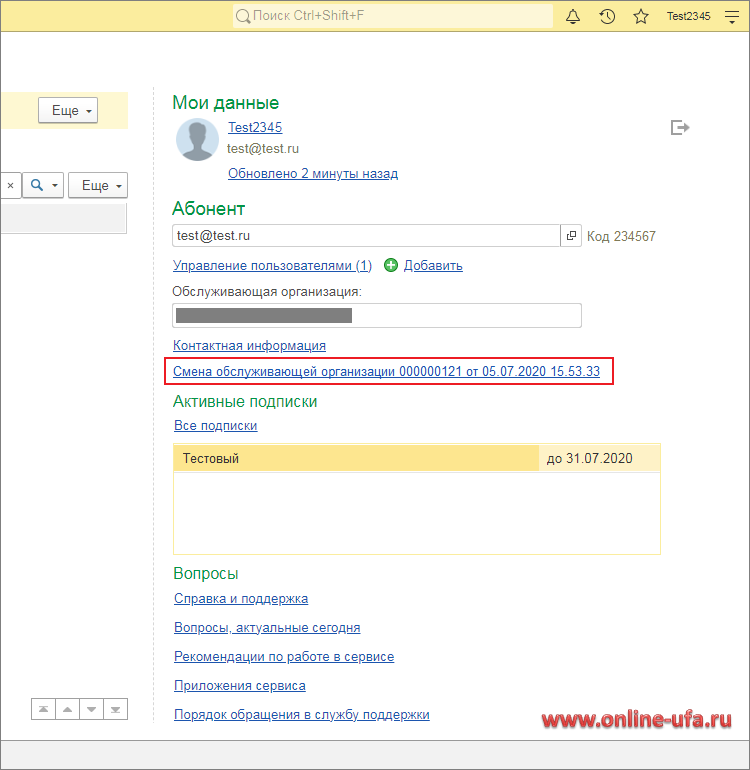The image size is (750, 770).
Task: Click the Код 234567 text
Action: [x=621, y=236]
